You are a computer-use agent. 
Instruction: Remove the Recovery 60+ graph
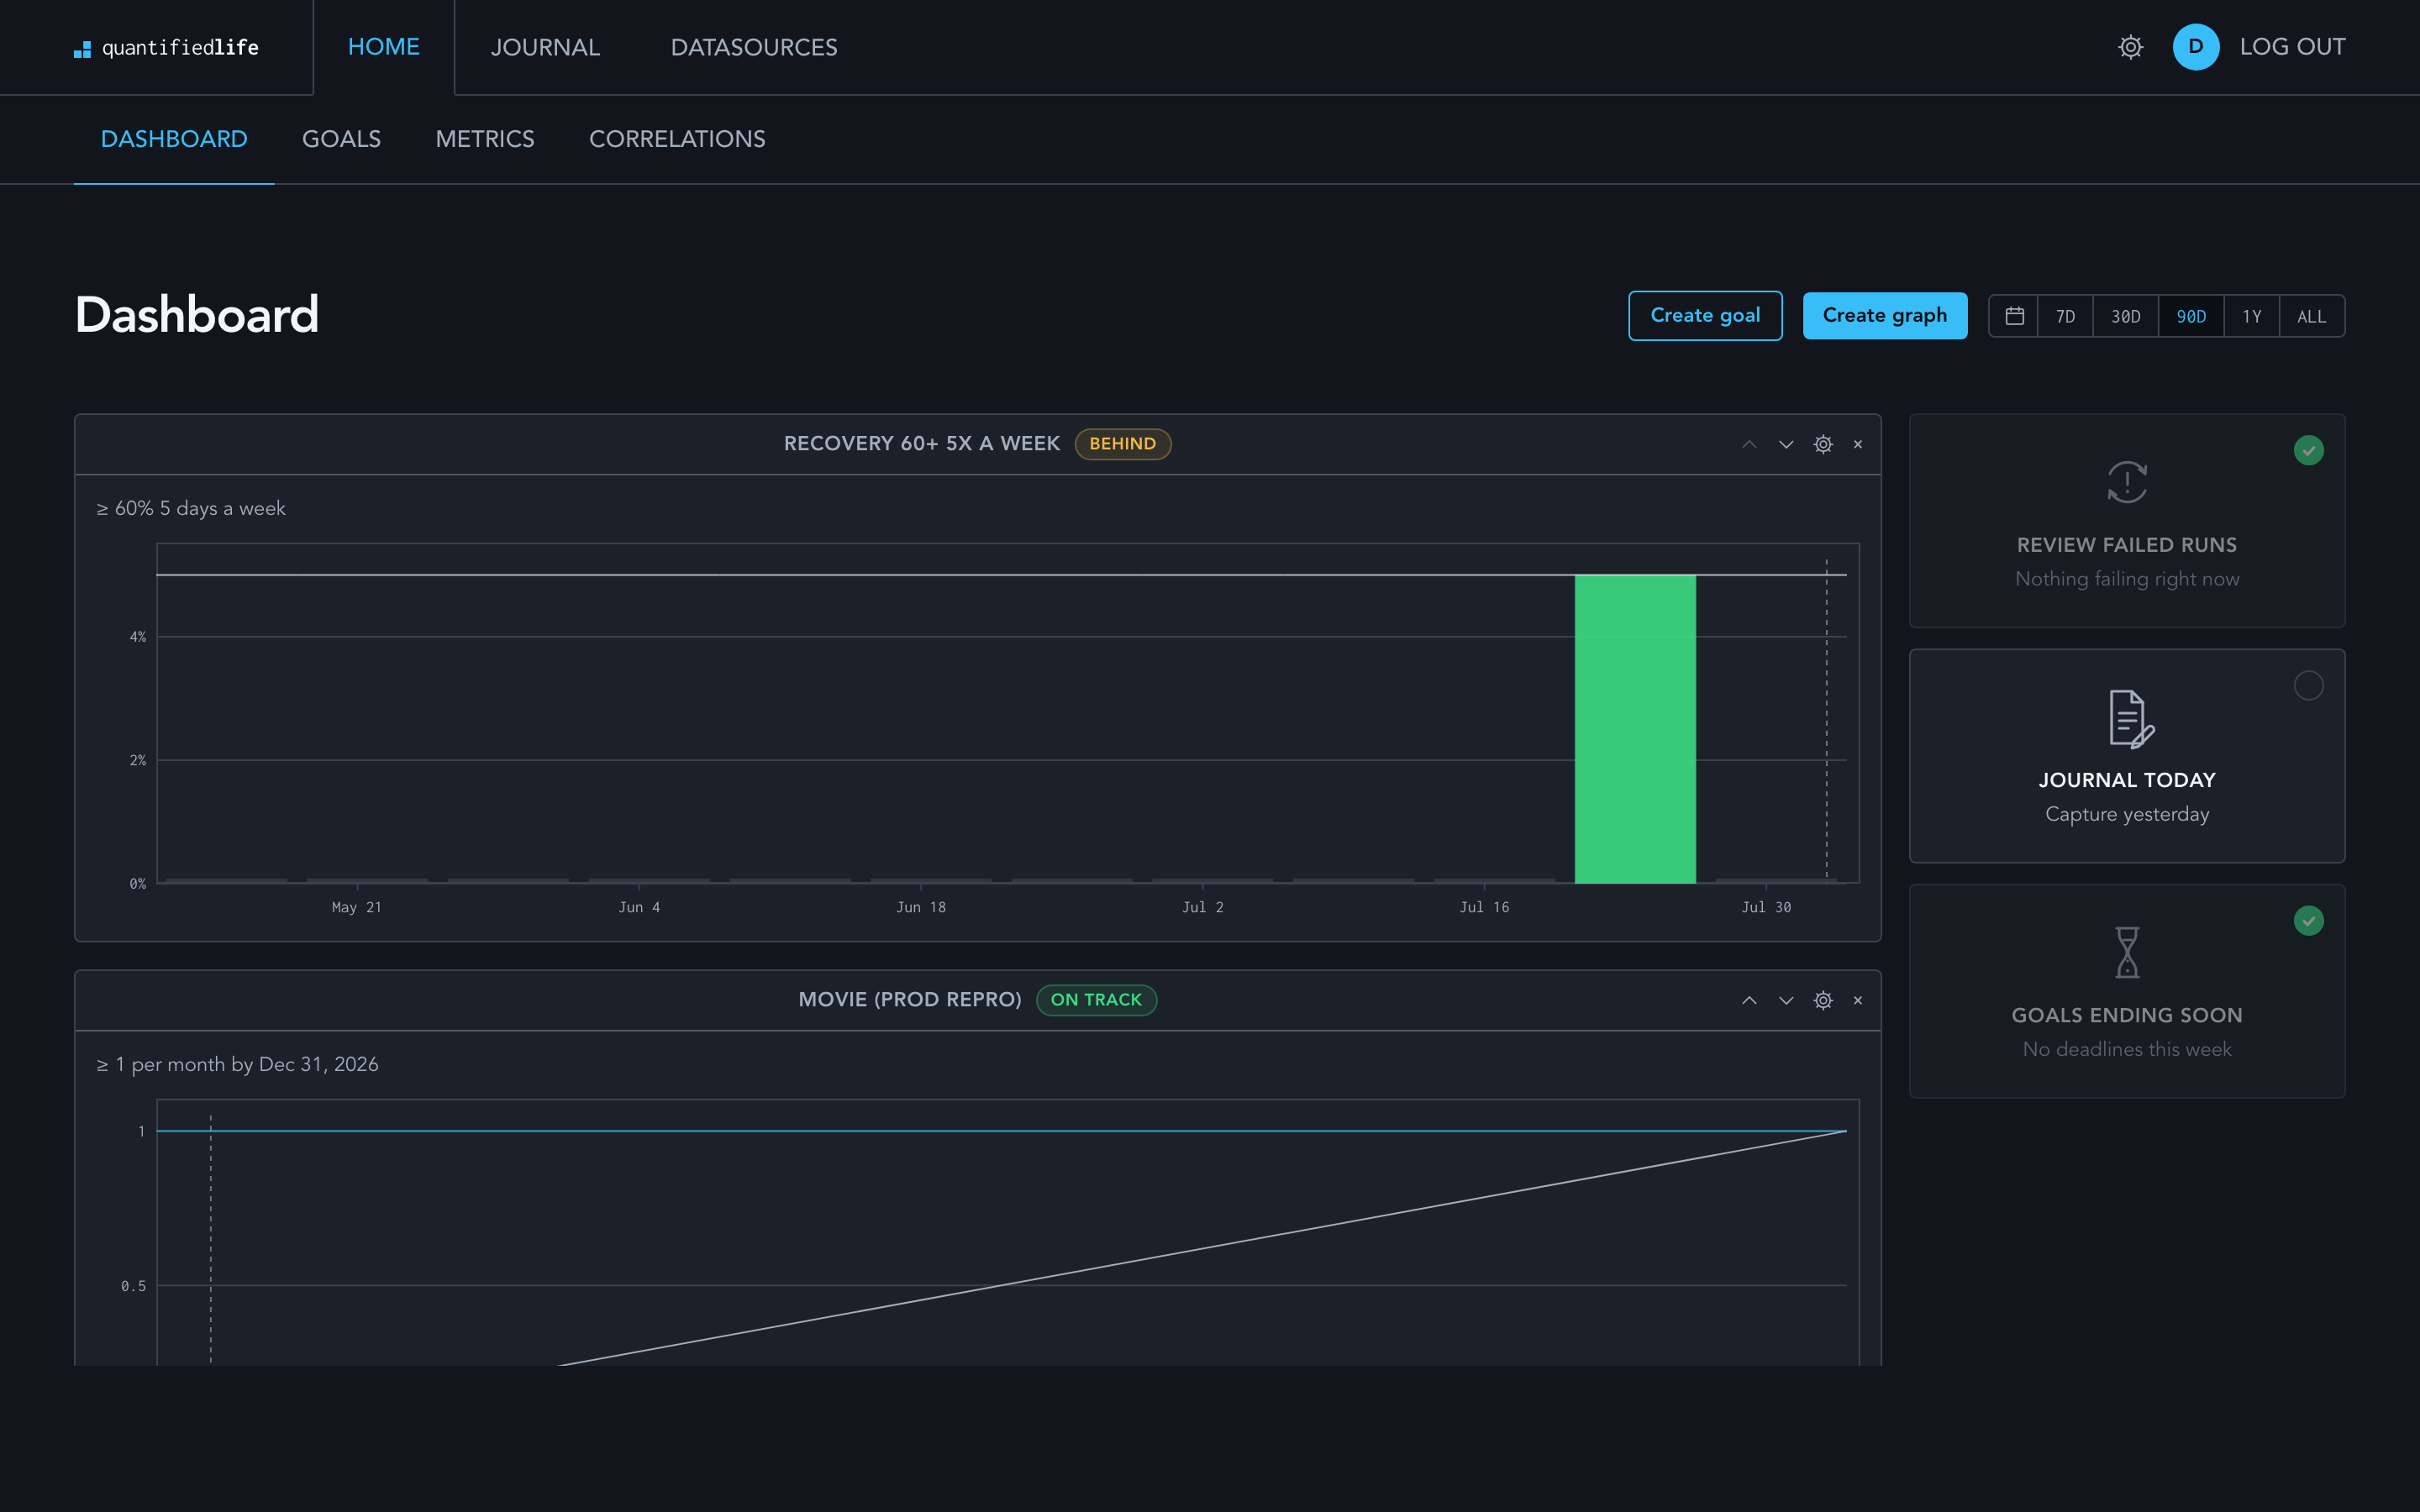(x=1858, y=444)
